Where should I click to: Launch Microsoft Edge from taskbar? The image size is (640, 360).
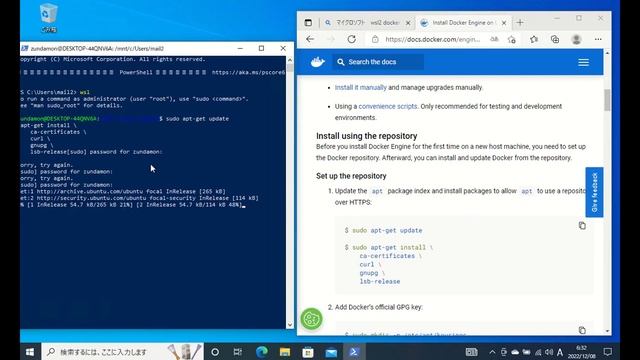pyautogui.click(x=262, y=352)
